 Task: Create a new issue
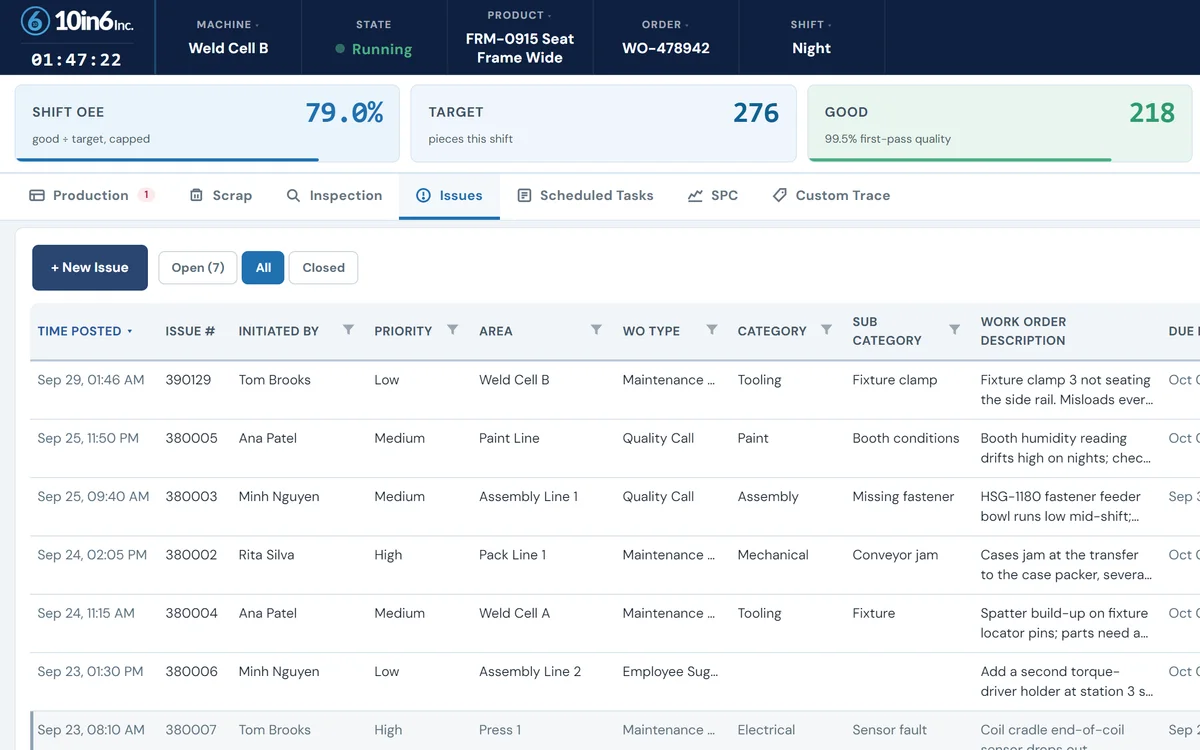point(90,268)
